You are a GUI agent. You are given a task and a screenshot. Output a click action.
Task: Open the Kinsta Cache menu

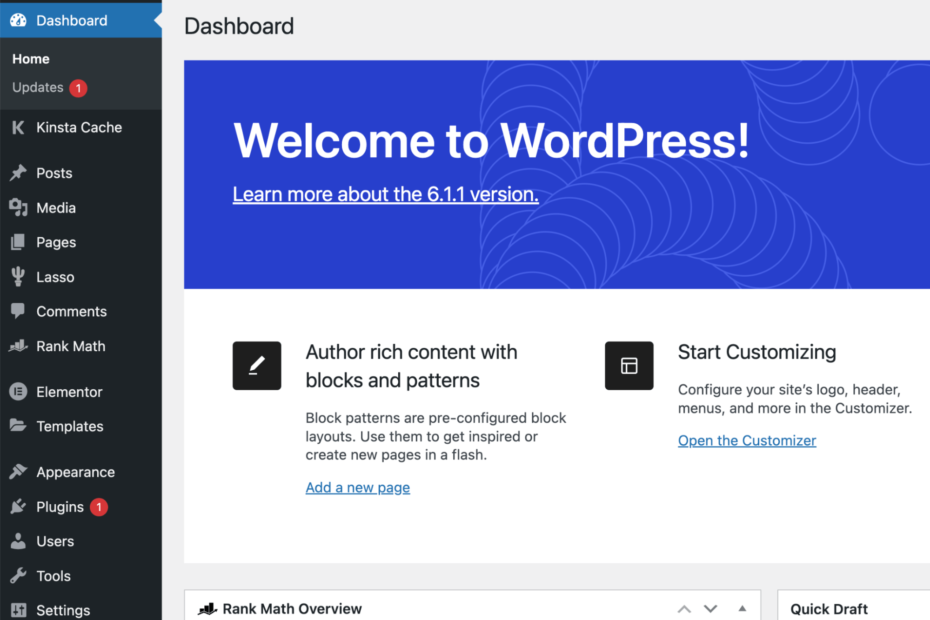[x=81, y=128]
